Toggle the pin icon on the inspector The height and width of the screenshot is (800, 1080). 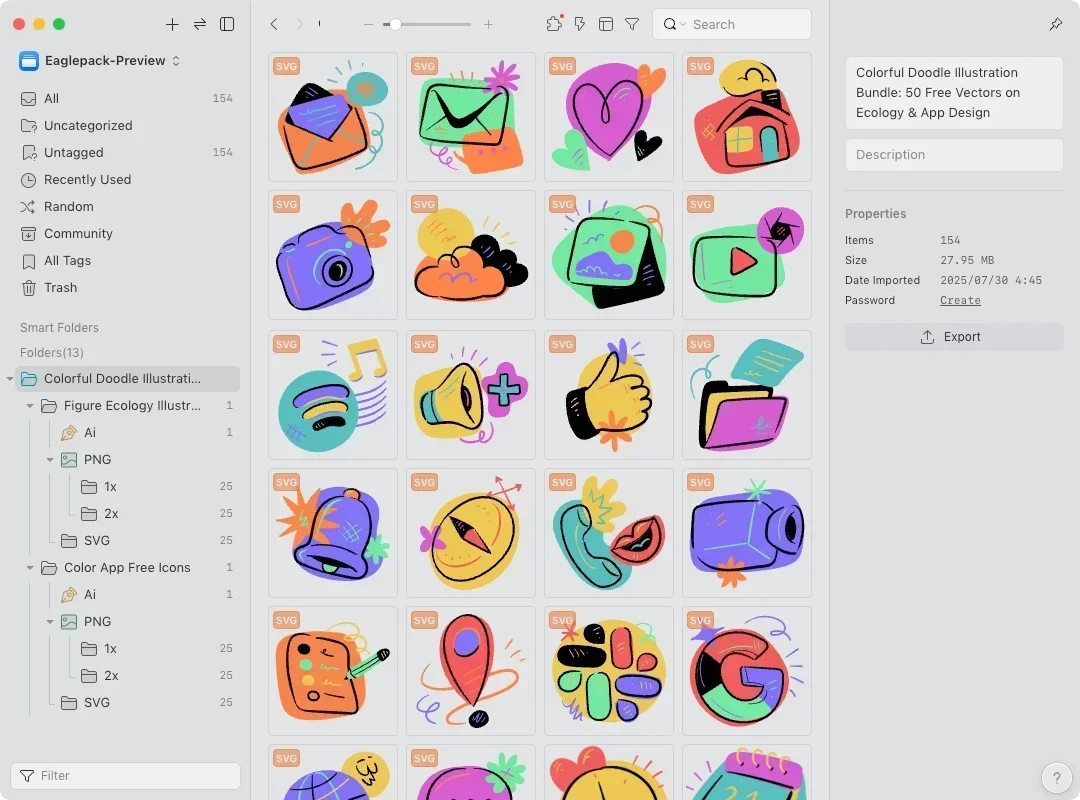point(1056,25)
